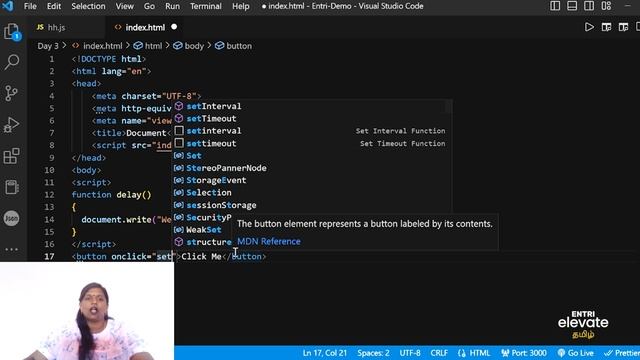640x360 pixels.
Task: Toggle secondary side bar layout icon
Action: 589,6
